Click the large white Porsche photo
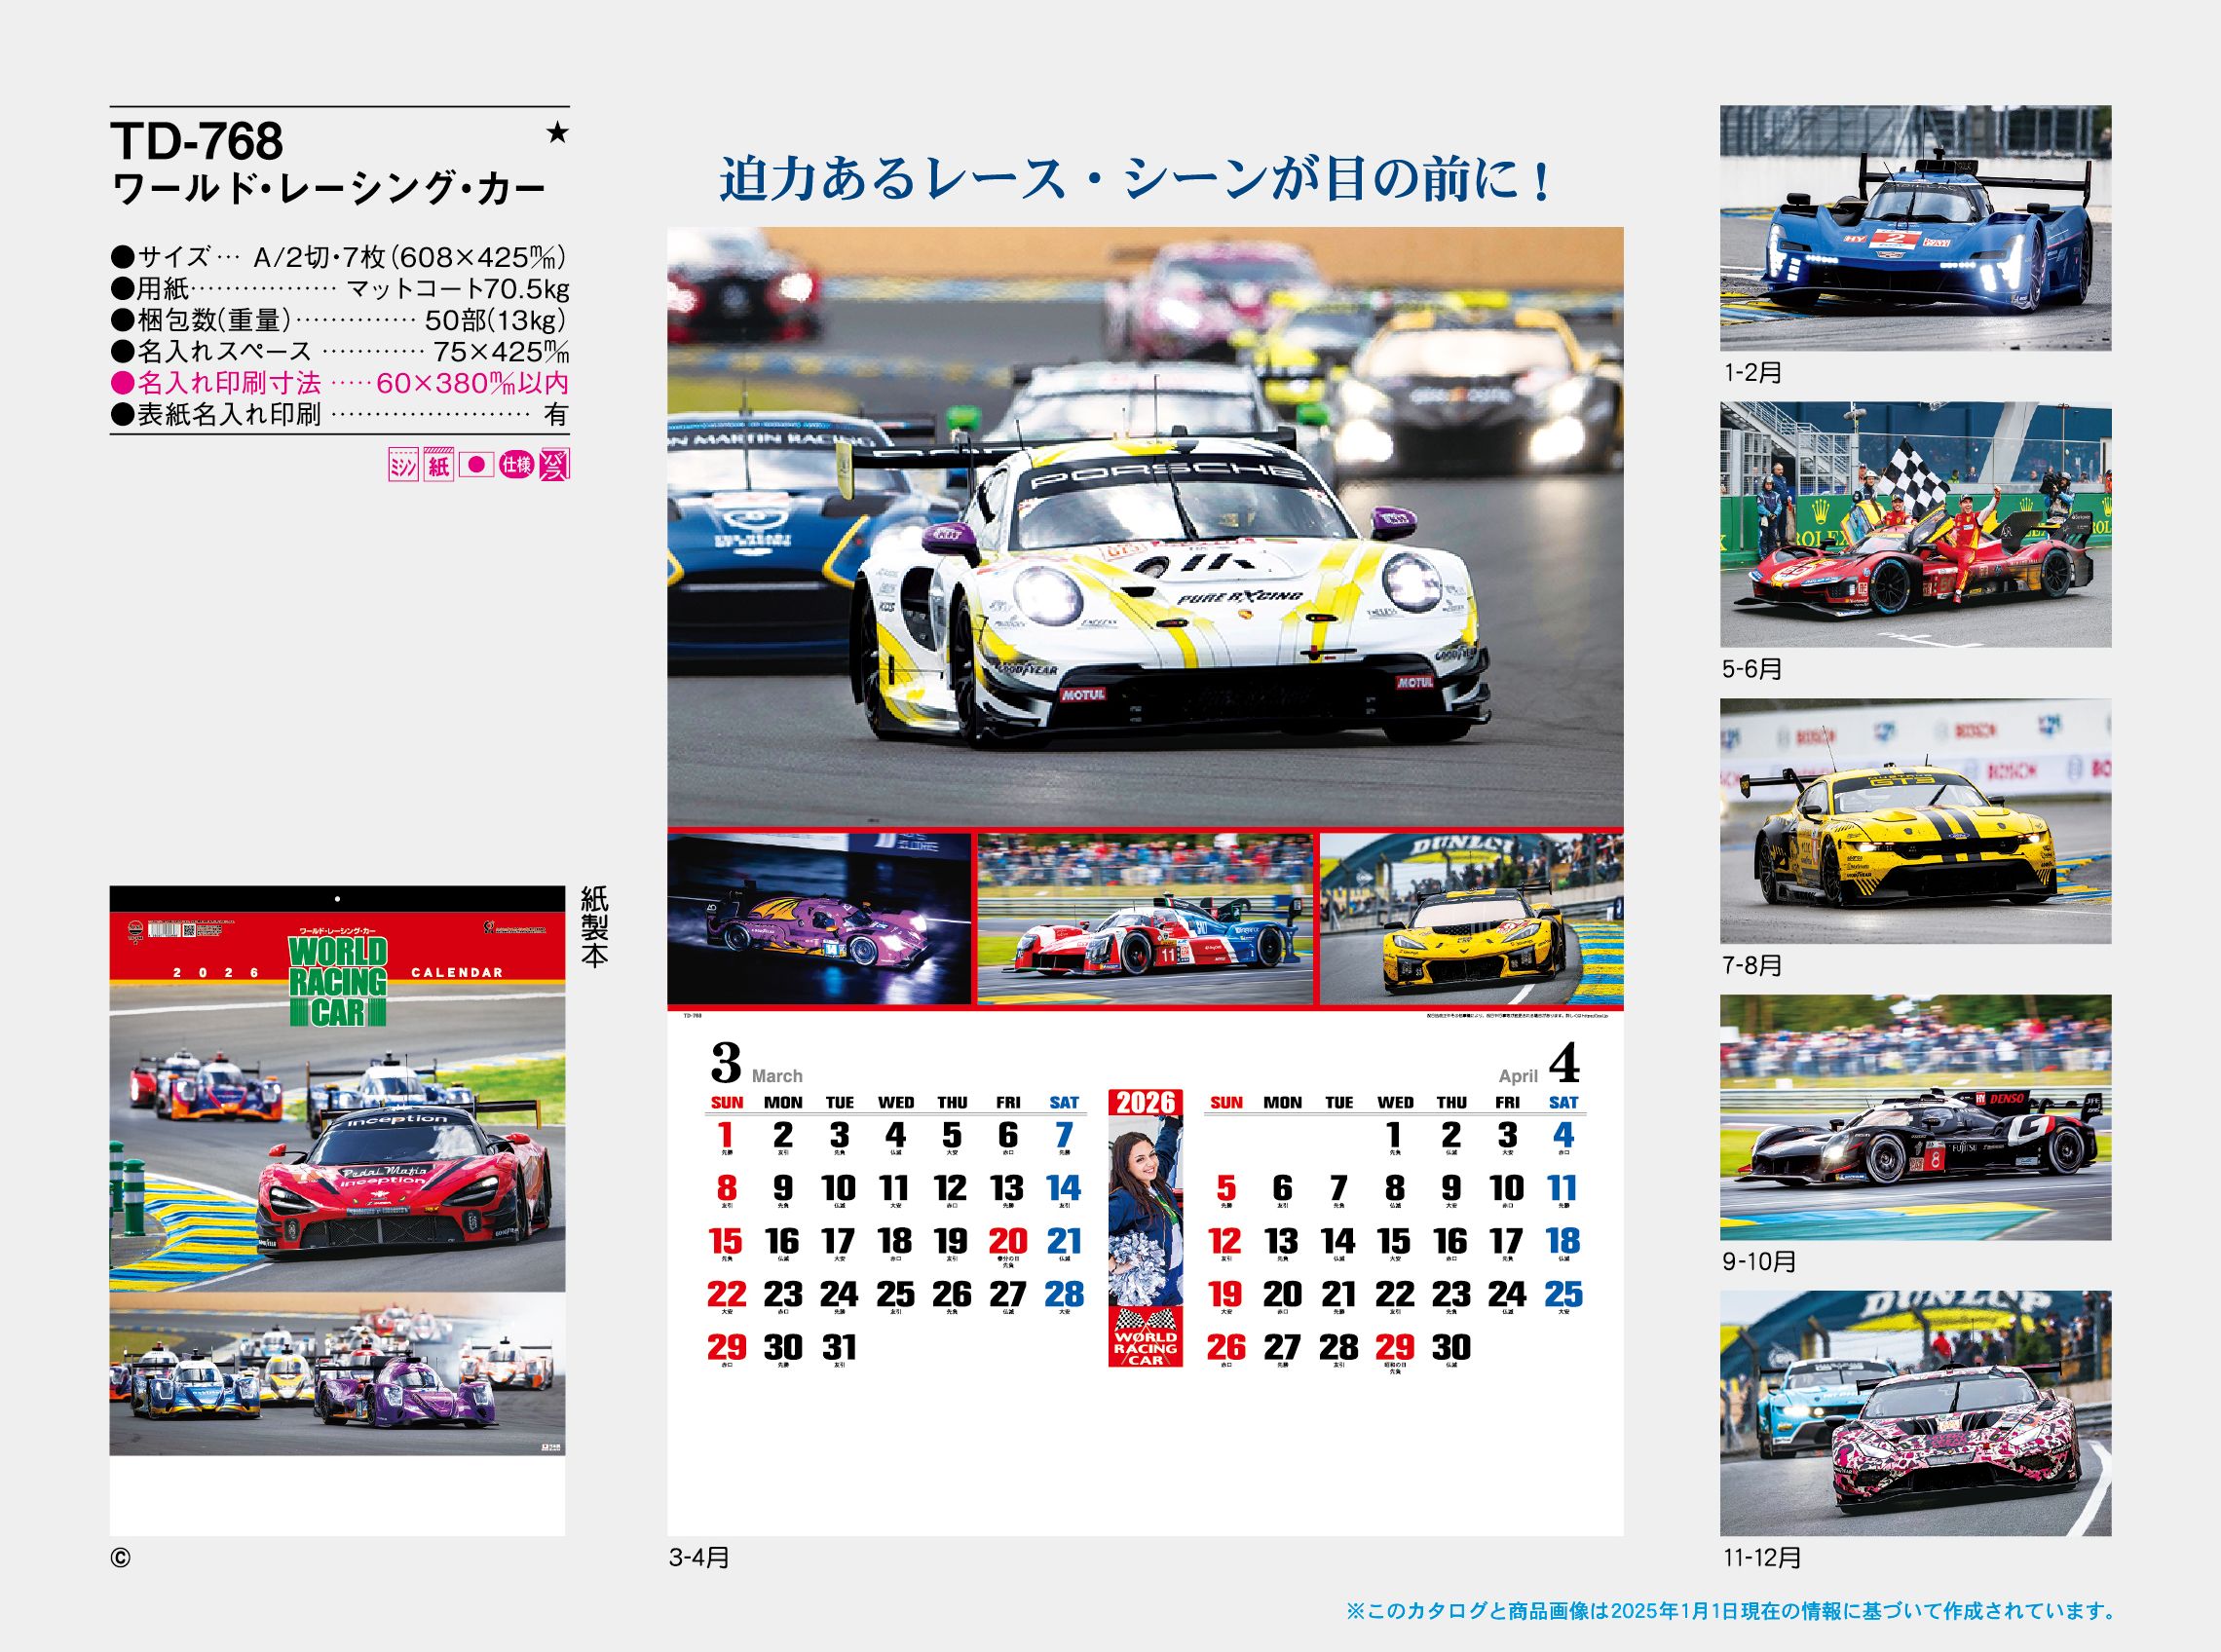 [x=1145, y=527]
